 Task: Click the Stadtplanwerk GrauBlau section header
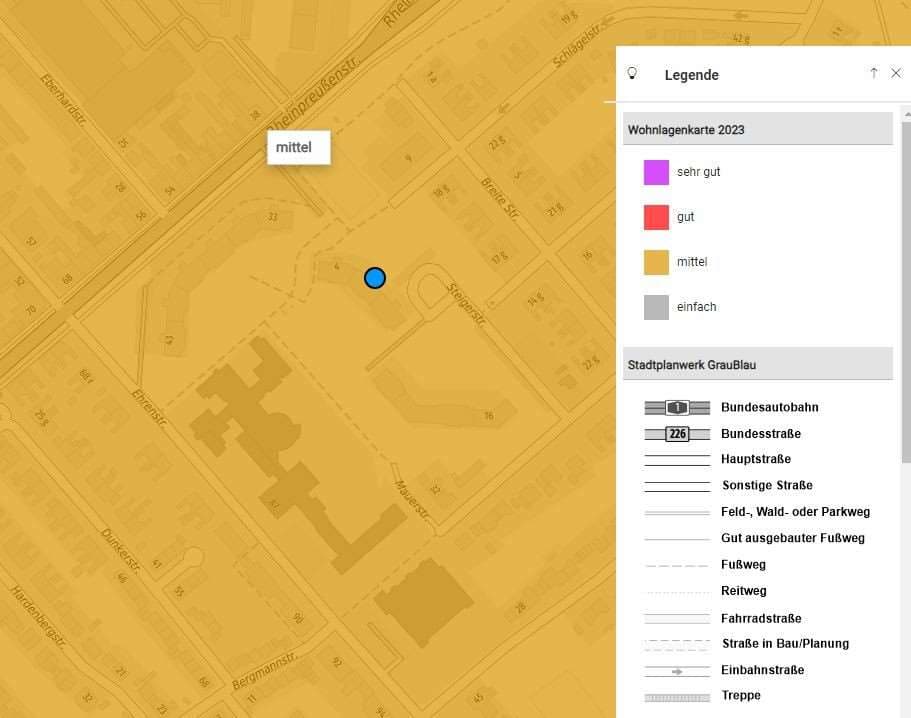[758, 364]
